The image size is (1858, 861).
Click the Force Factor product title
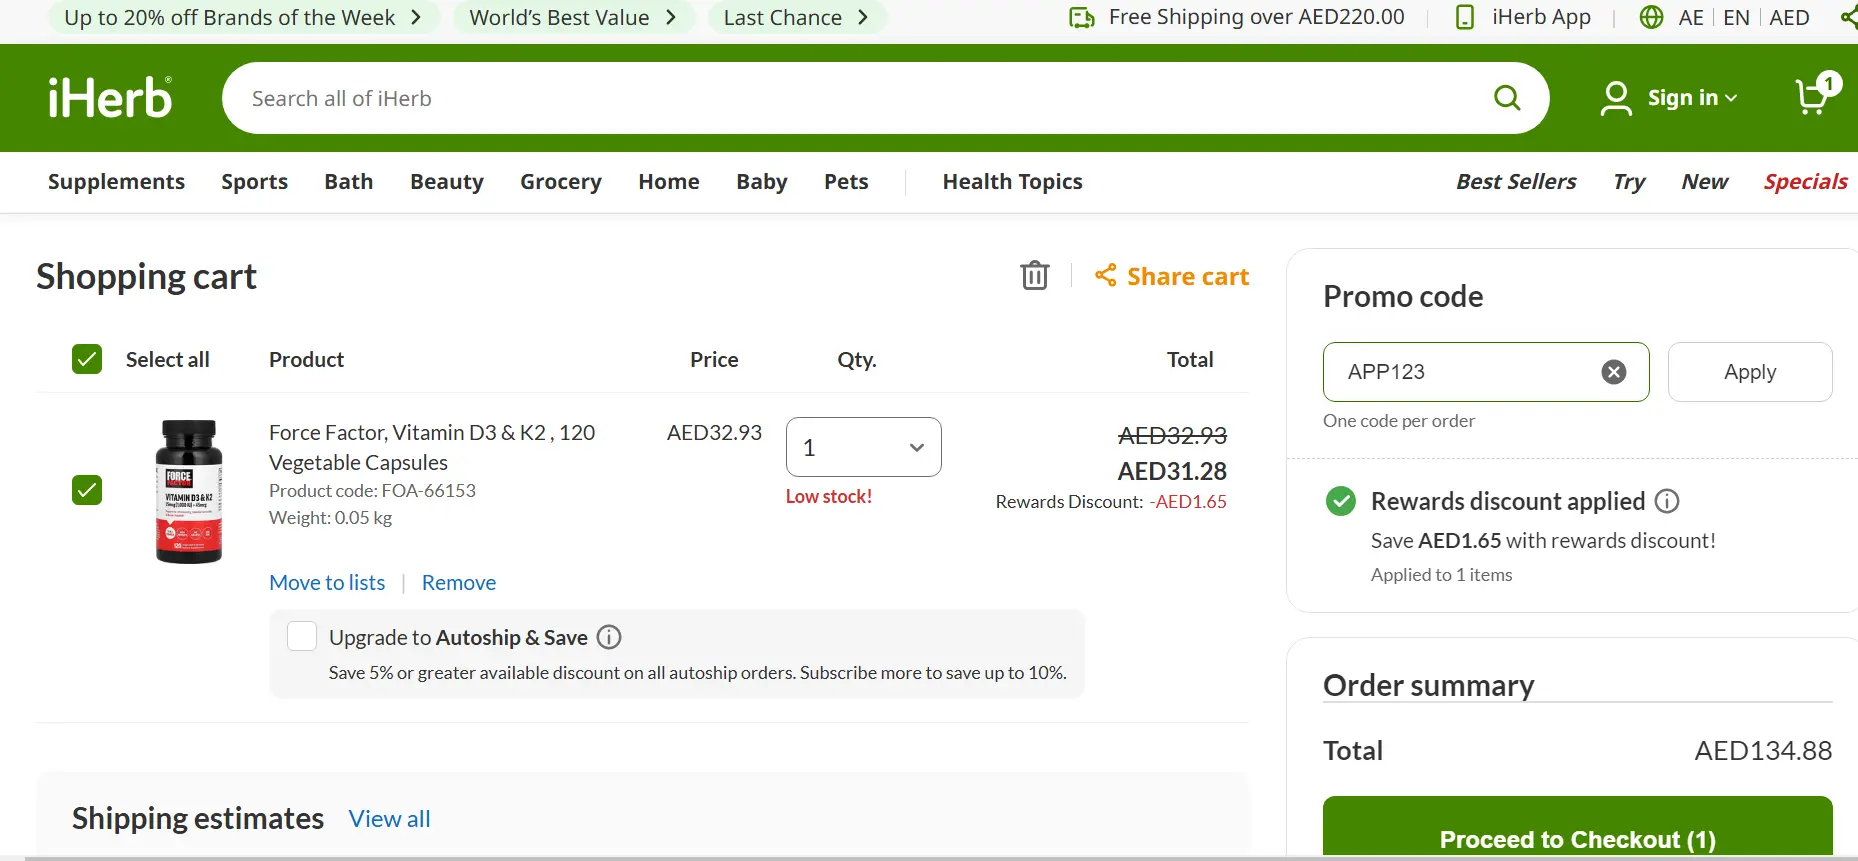coord(432,447)
